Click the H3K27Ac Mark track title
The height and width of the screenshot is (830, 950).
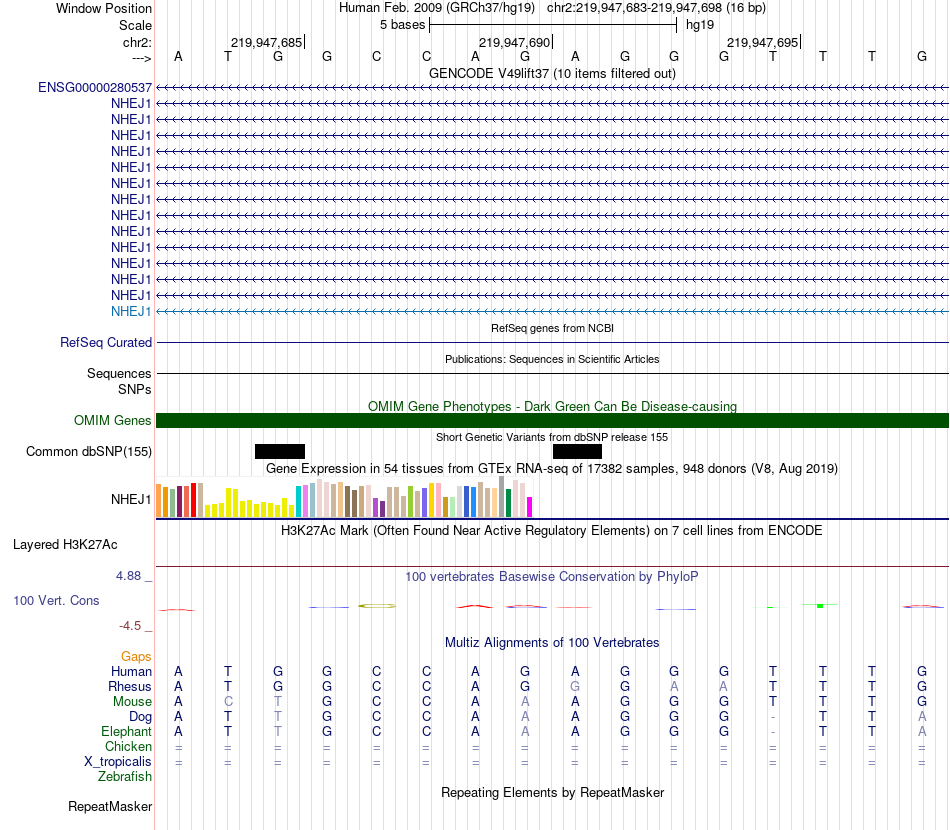pos(552,531)
